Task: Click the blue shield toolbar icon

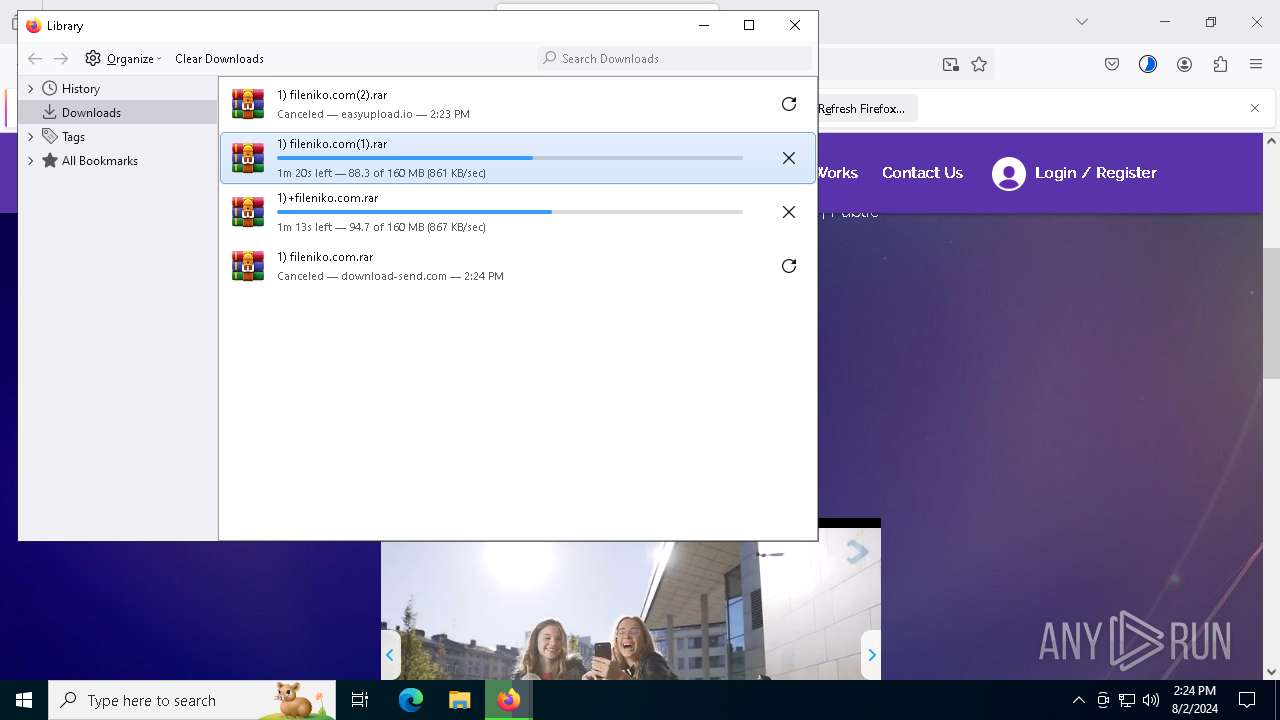Action: 1148,65
